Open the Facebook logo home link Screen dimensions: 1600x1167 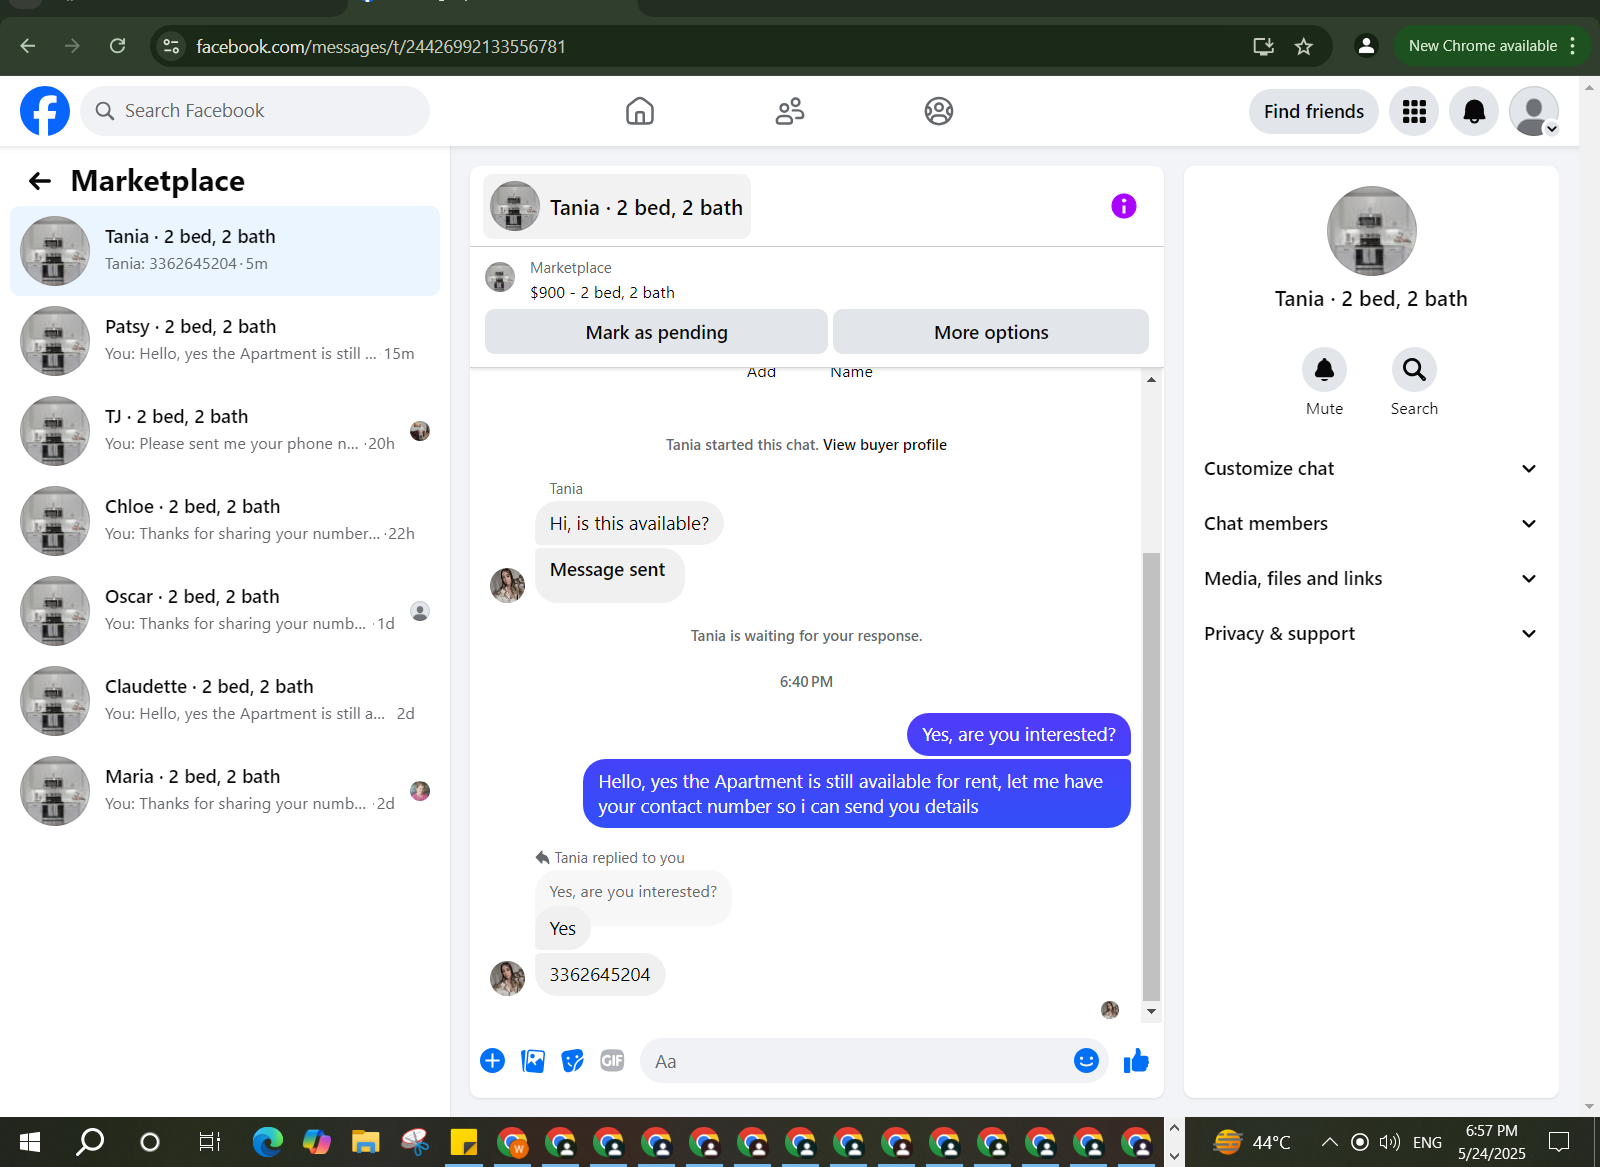[x=45, y=111]
